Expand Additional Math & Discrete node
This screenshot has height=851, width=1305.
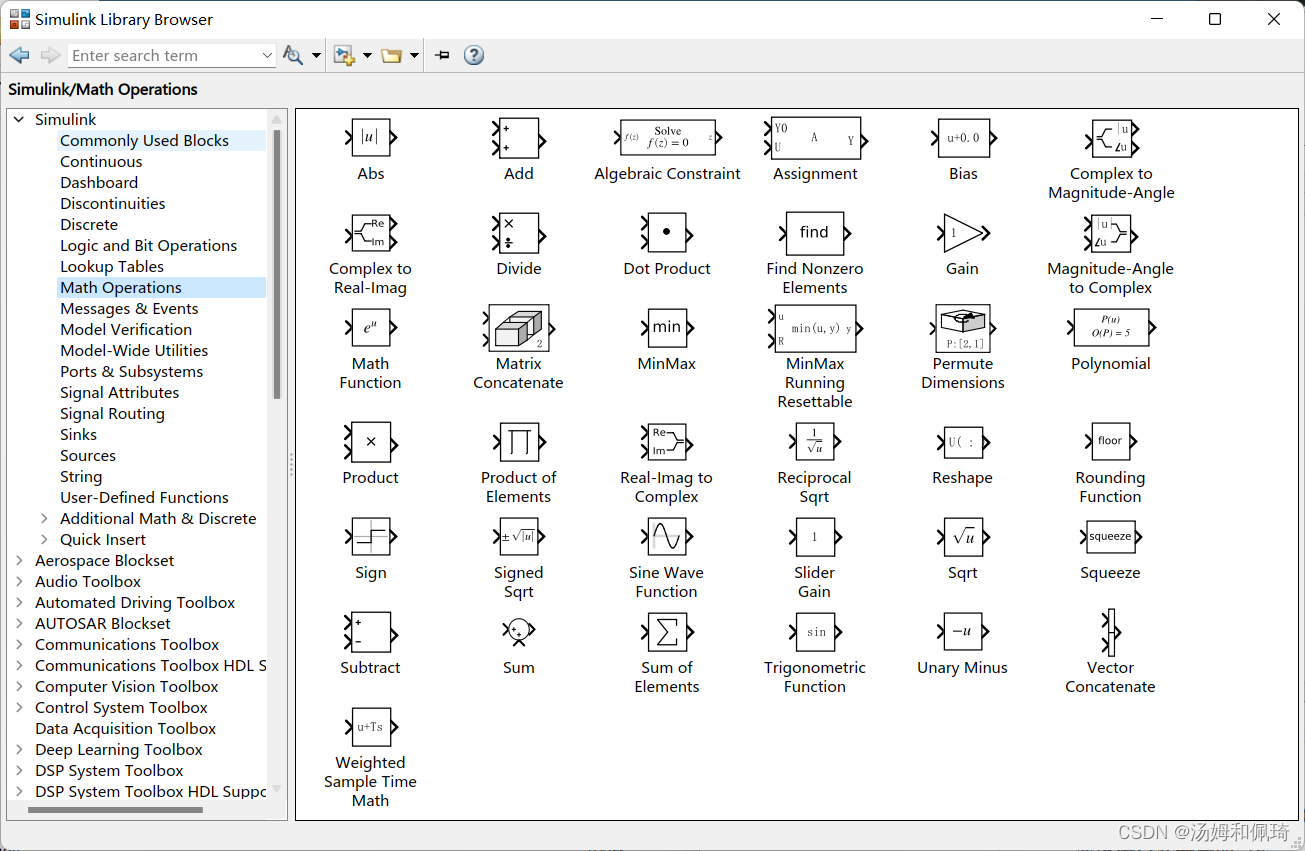pyautogui.click(x=44, y=518)
